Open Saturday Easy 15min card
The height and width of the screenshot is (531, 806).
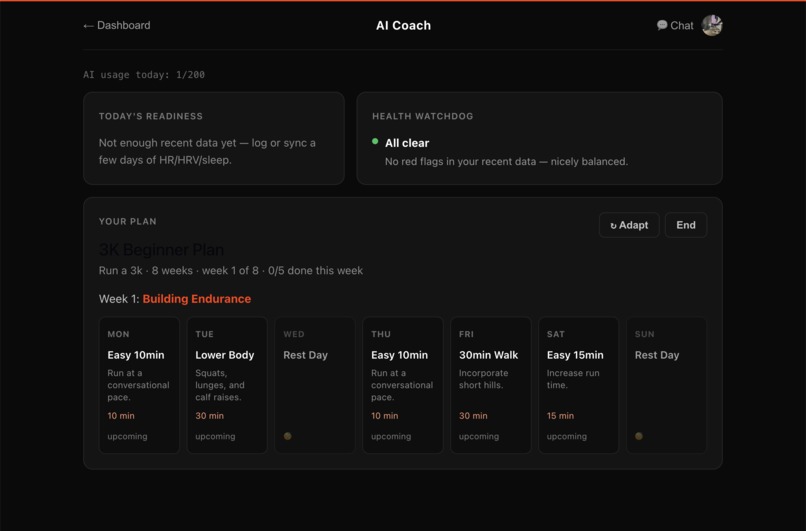579,385
